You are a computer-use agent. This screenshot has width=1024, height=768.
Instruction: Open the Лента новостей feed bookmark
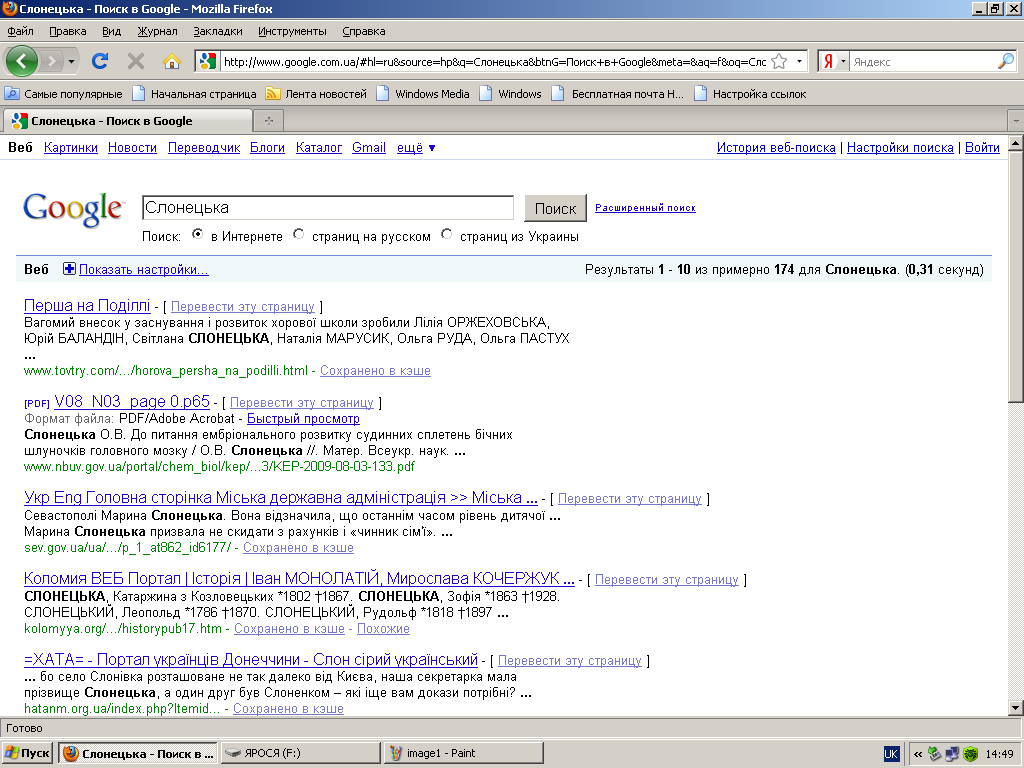316,93
